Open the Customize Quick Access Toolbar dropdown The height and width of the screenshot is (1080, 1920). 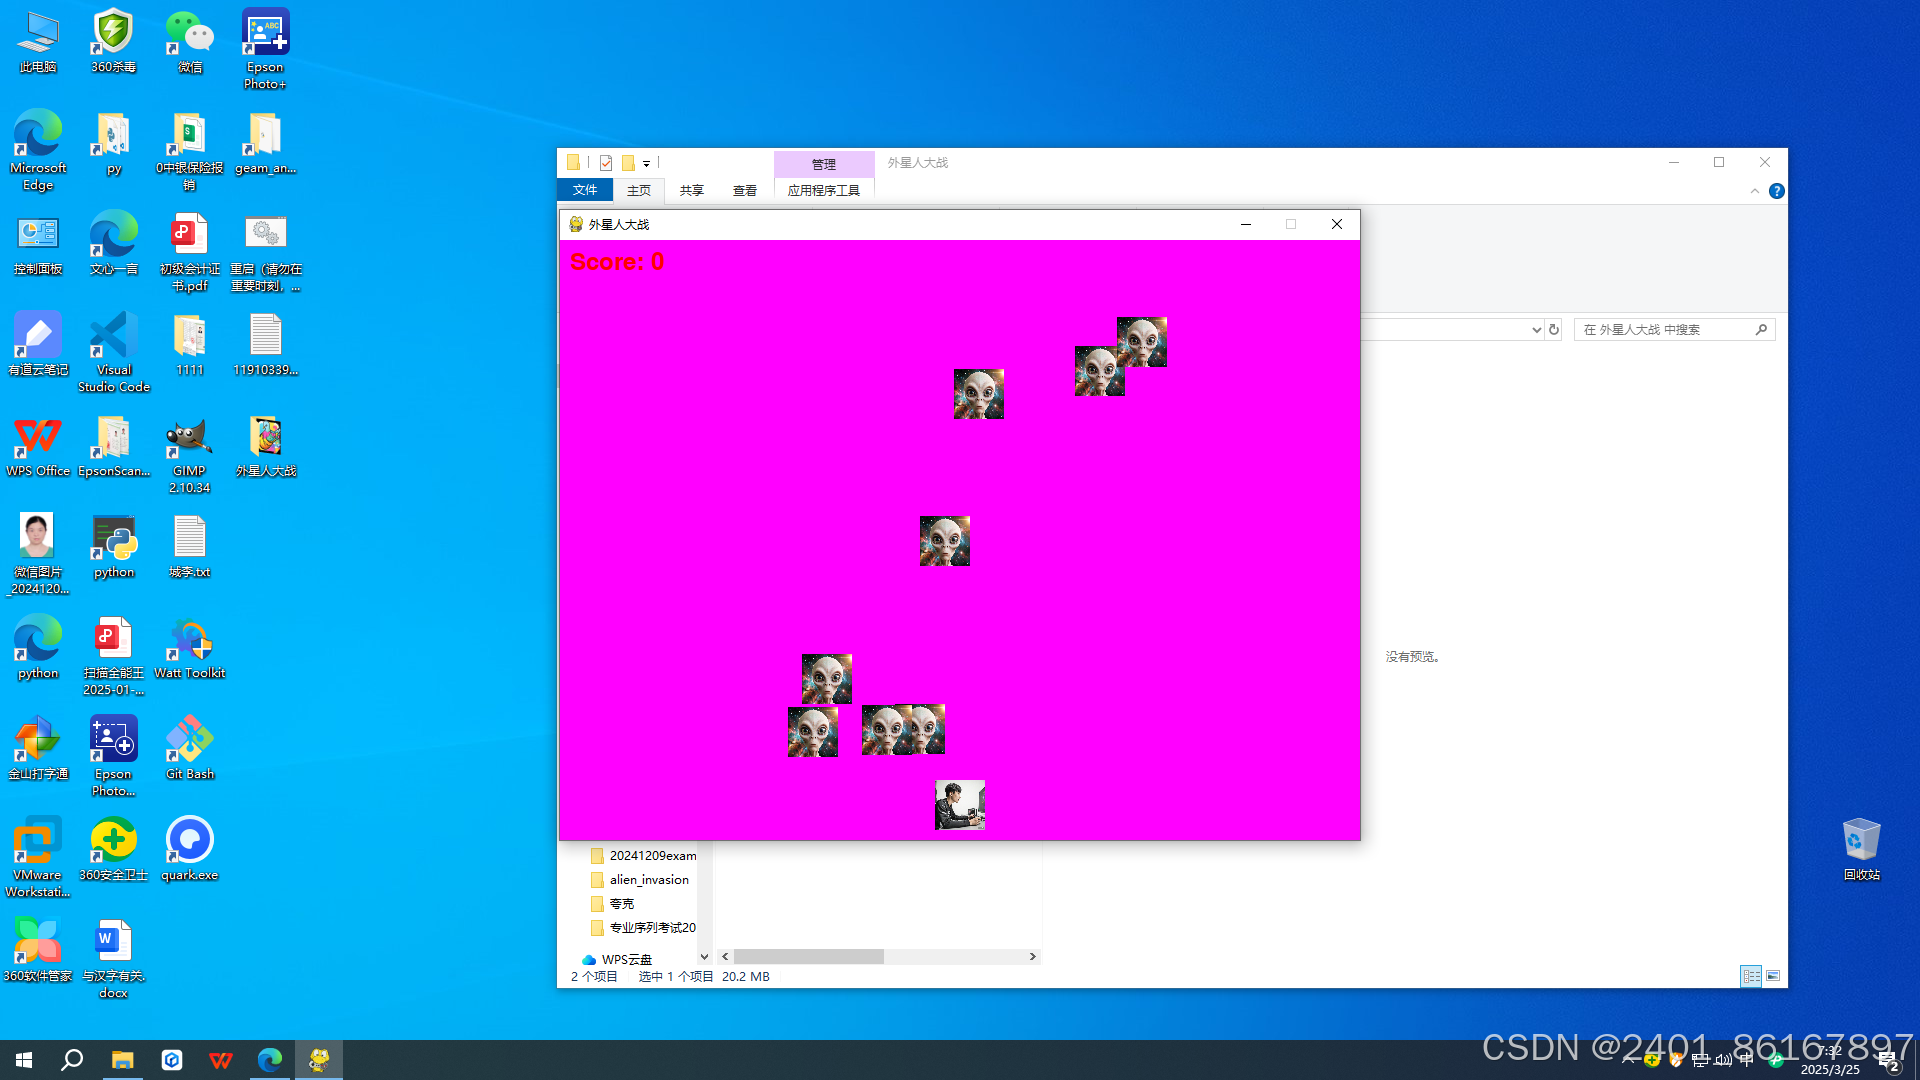pyautogui.click(x=647, y=164)
